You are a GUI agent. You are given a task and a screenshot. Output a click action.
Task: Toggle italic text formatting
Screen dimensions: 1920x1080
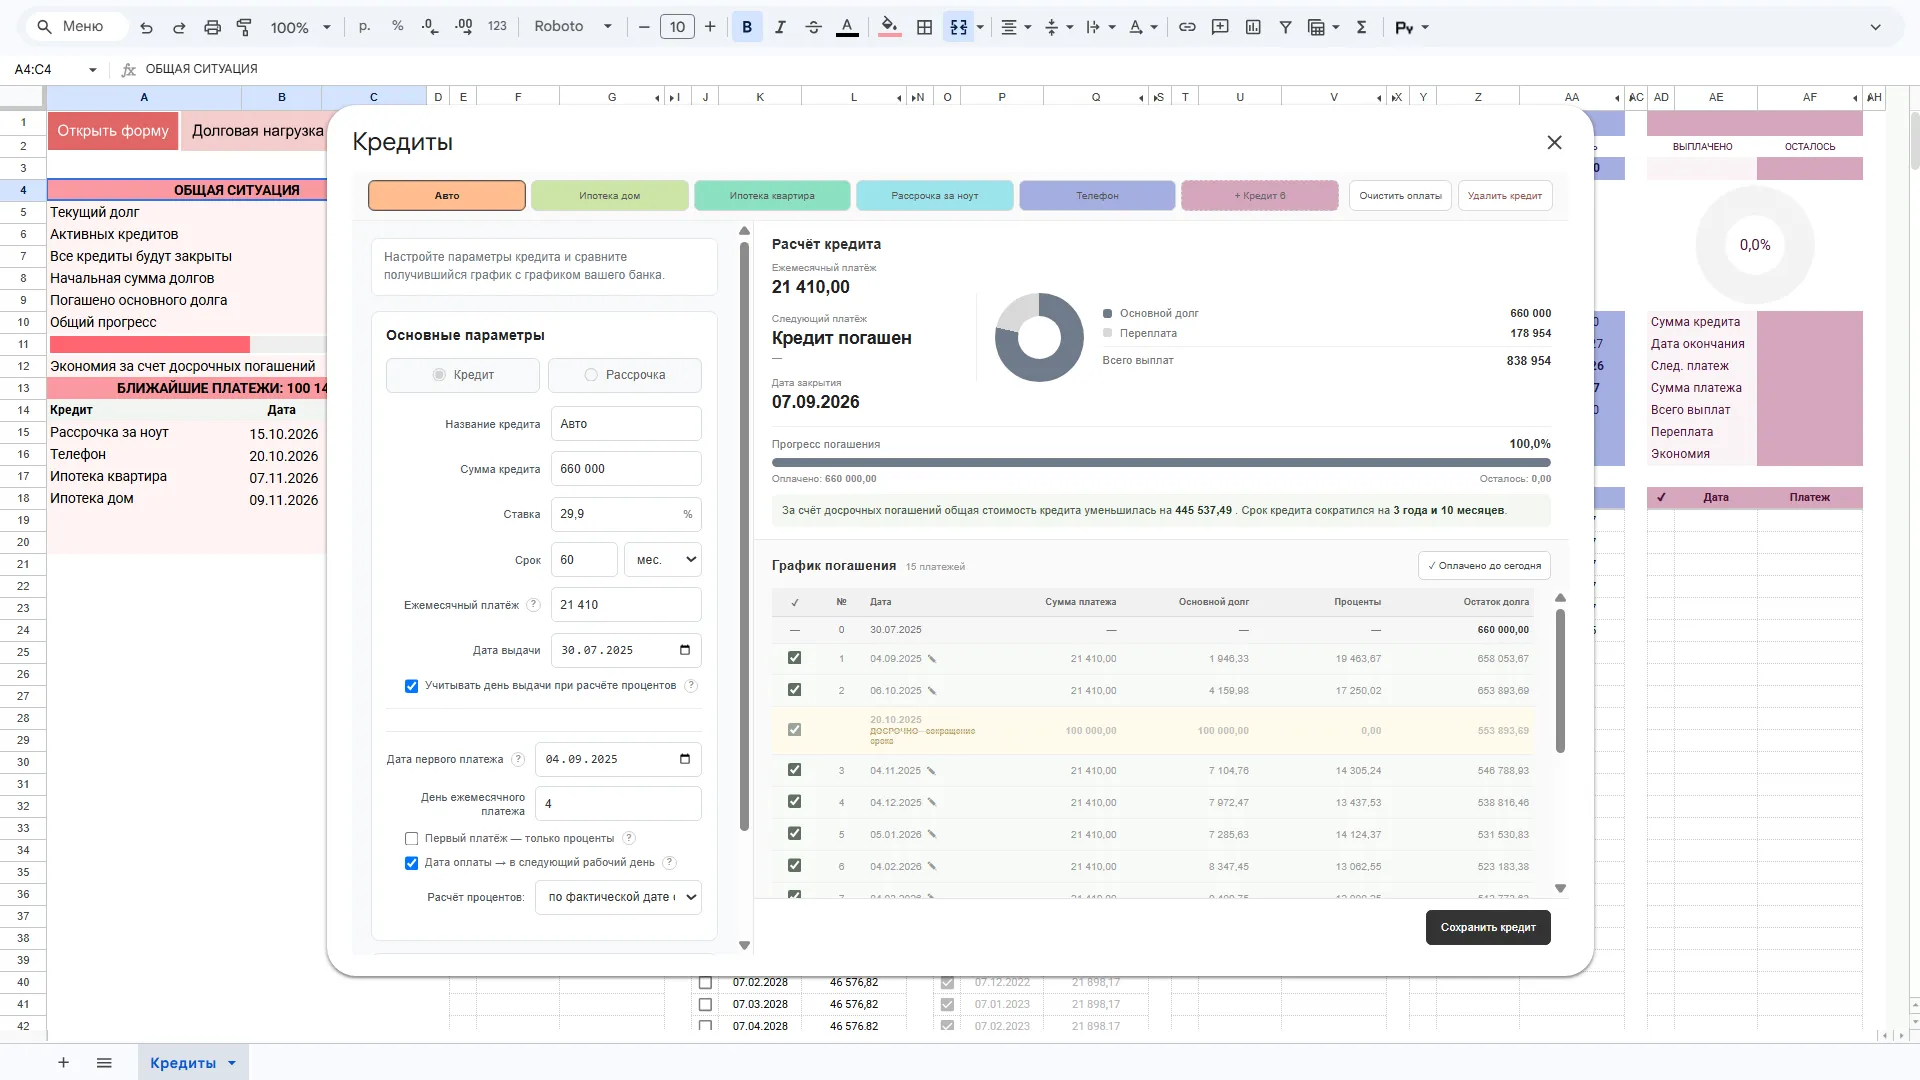pos(780,27)
